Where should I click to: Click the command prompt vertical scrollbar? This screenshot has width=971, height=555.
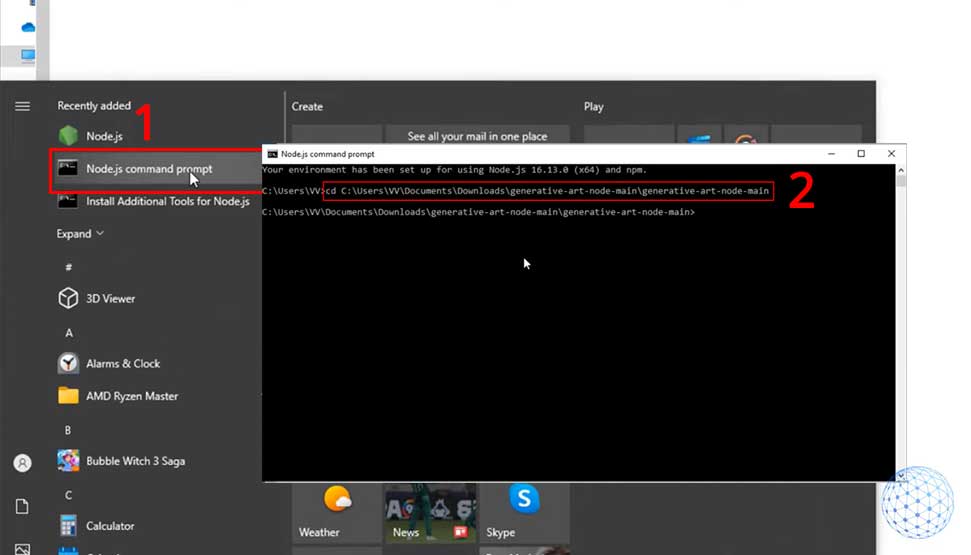(901, 322)
